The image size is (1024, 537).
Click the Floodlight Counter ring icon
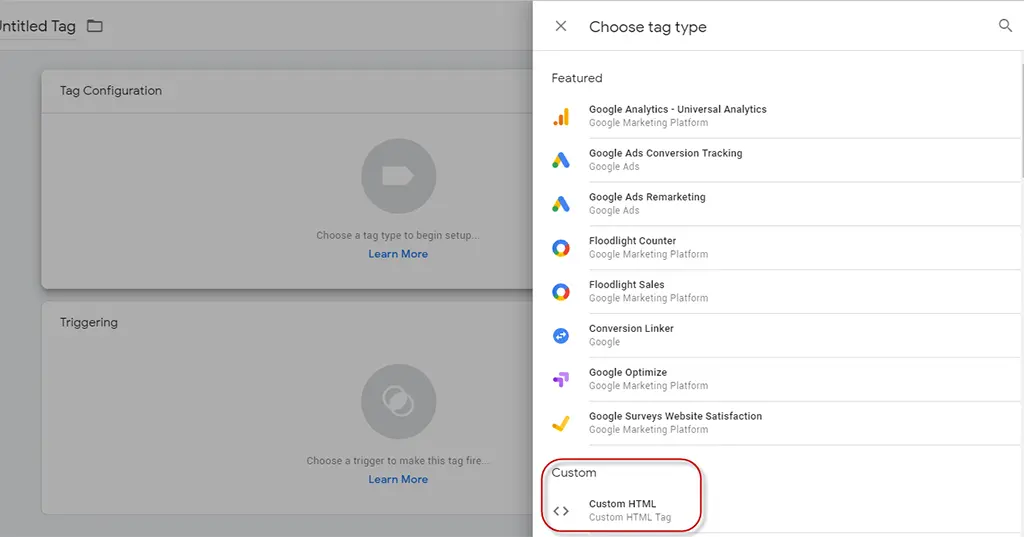(561, 248)
